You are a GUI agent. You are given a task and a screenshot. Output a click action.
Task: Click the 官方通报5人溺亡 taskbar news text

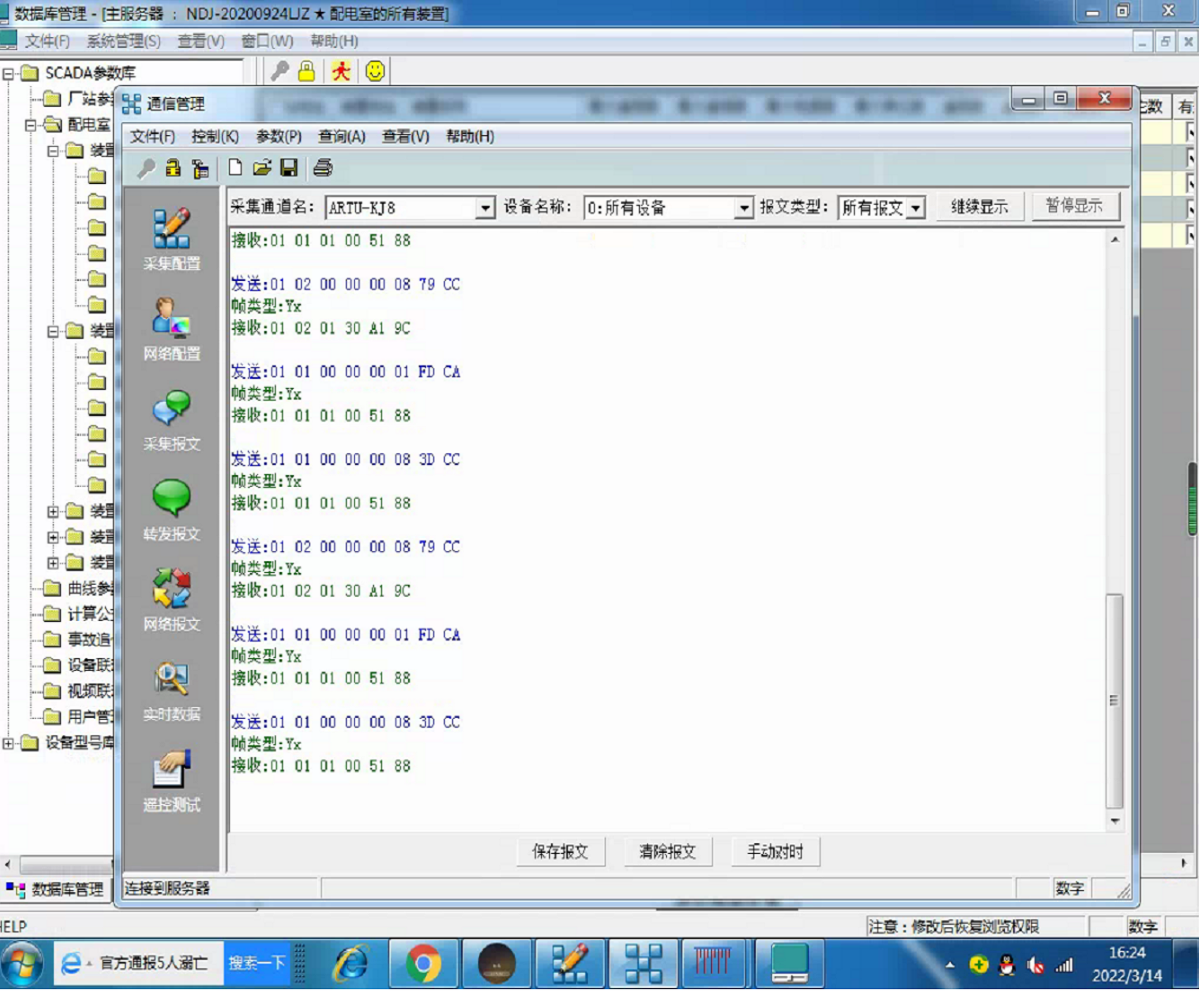click(153, 964)
